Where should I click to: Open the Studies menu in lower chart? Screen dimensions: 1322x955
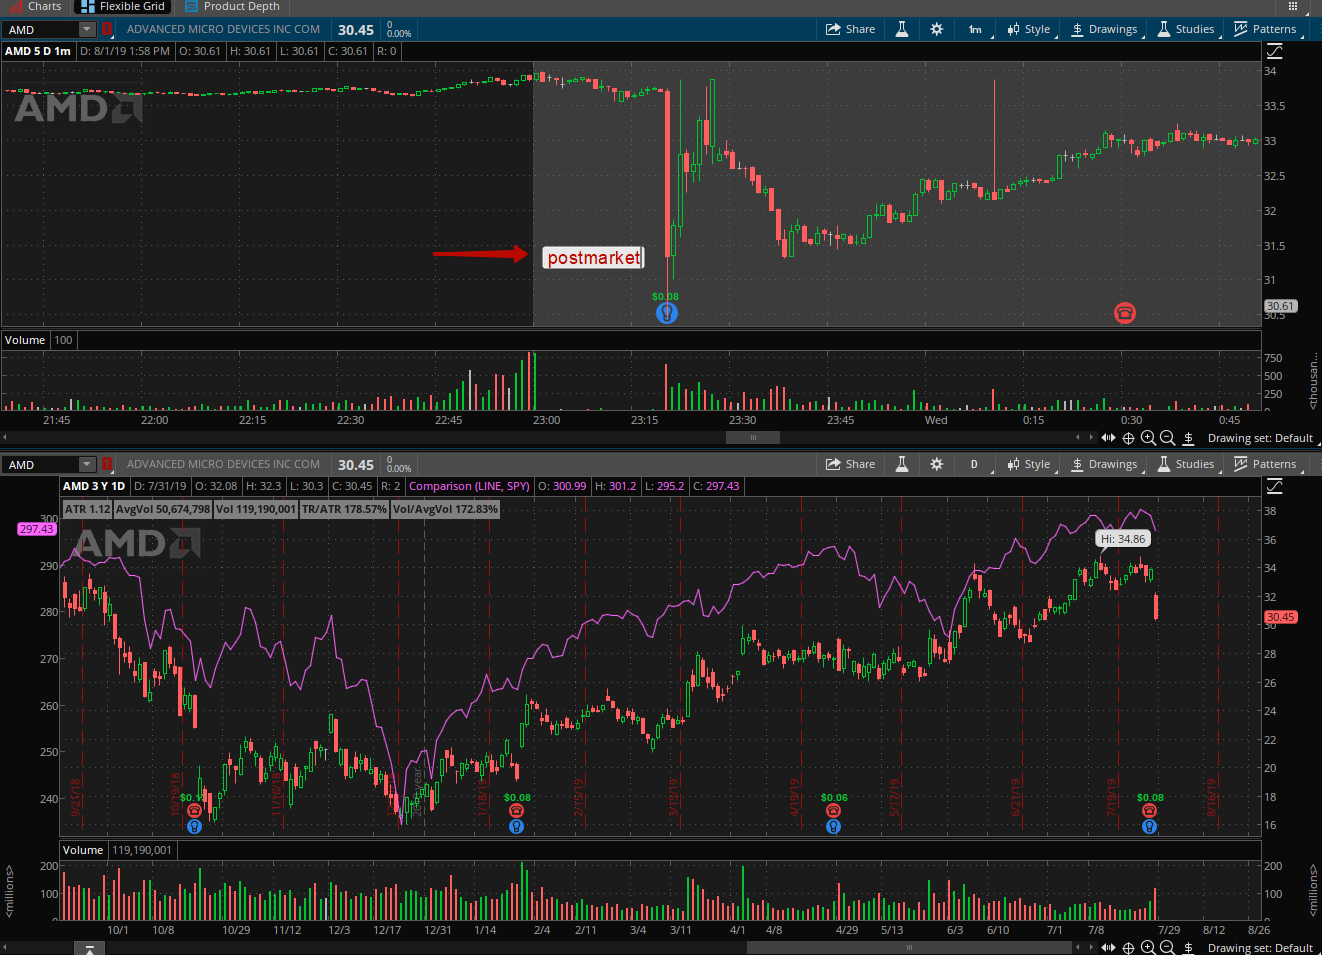point(1186,464)
